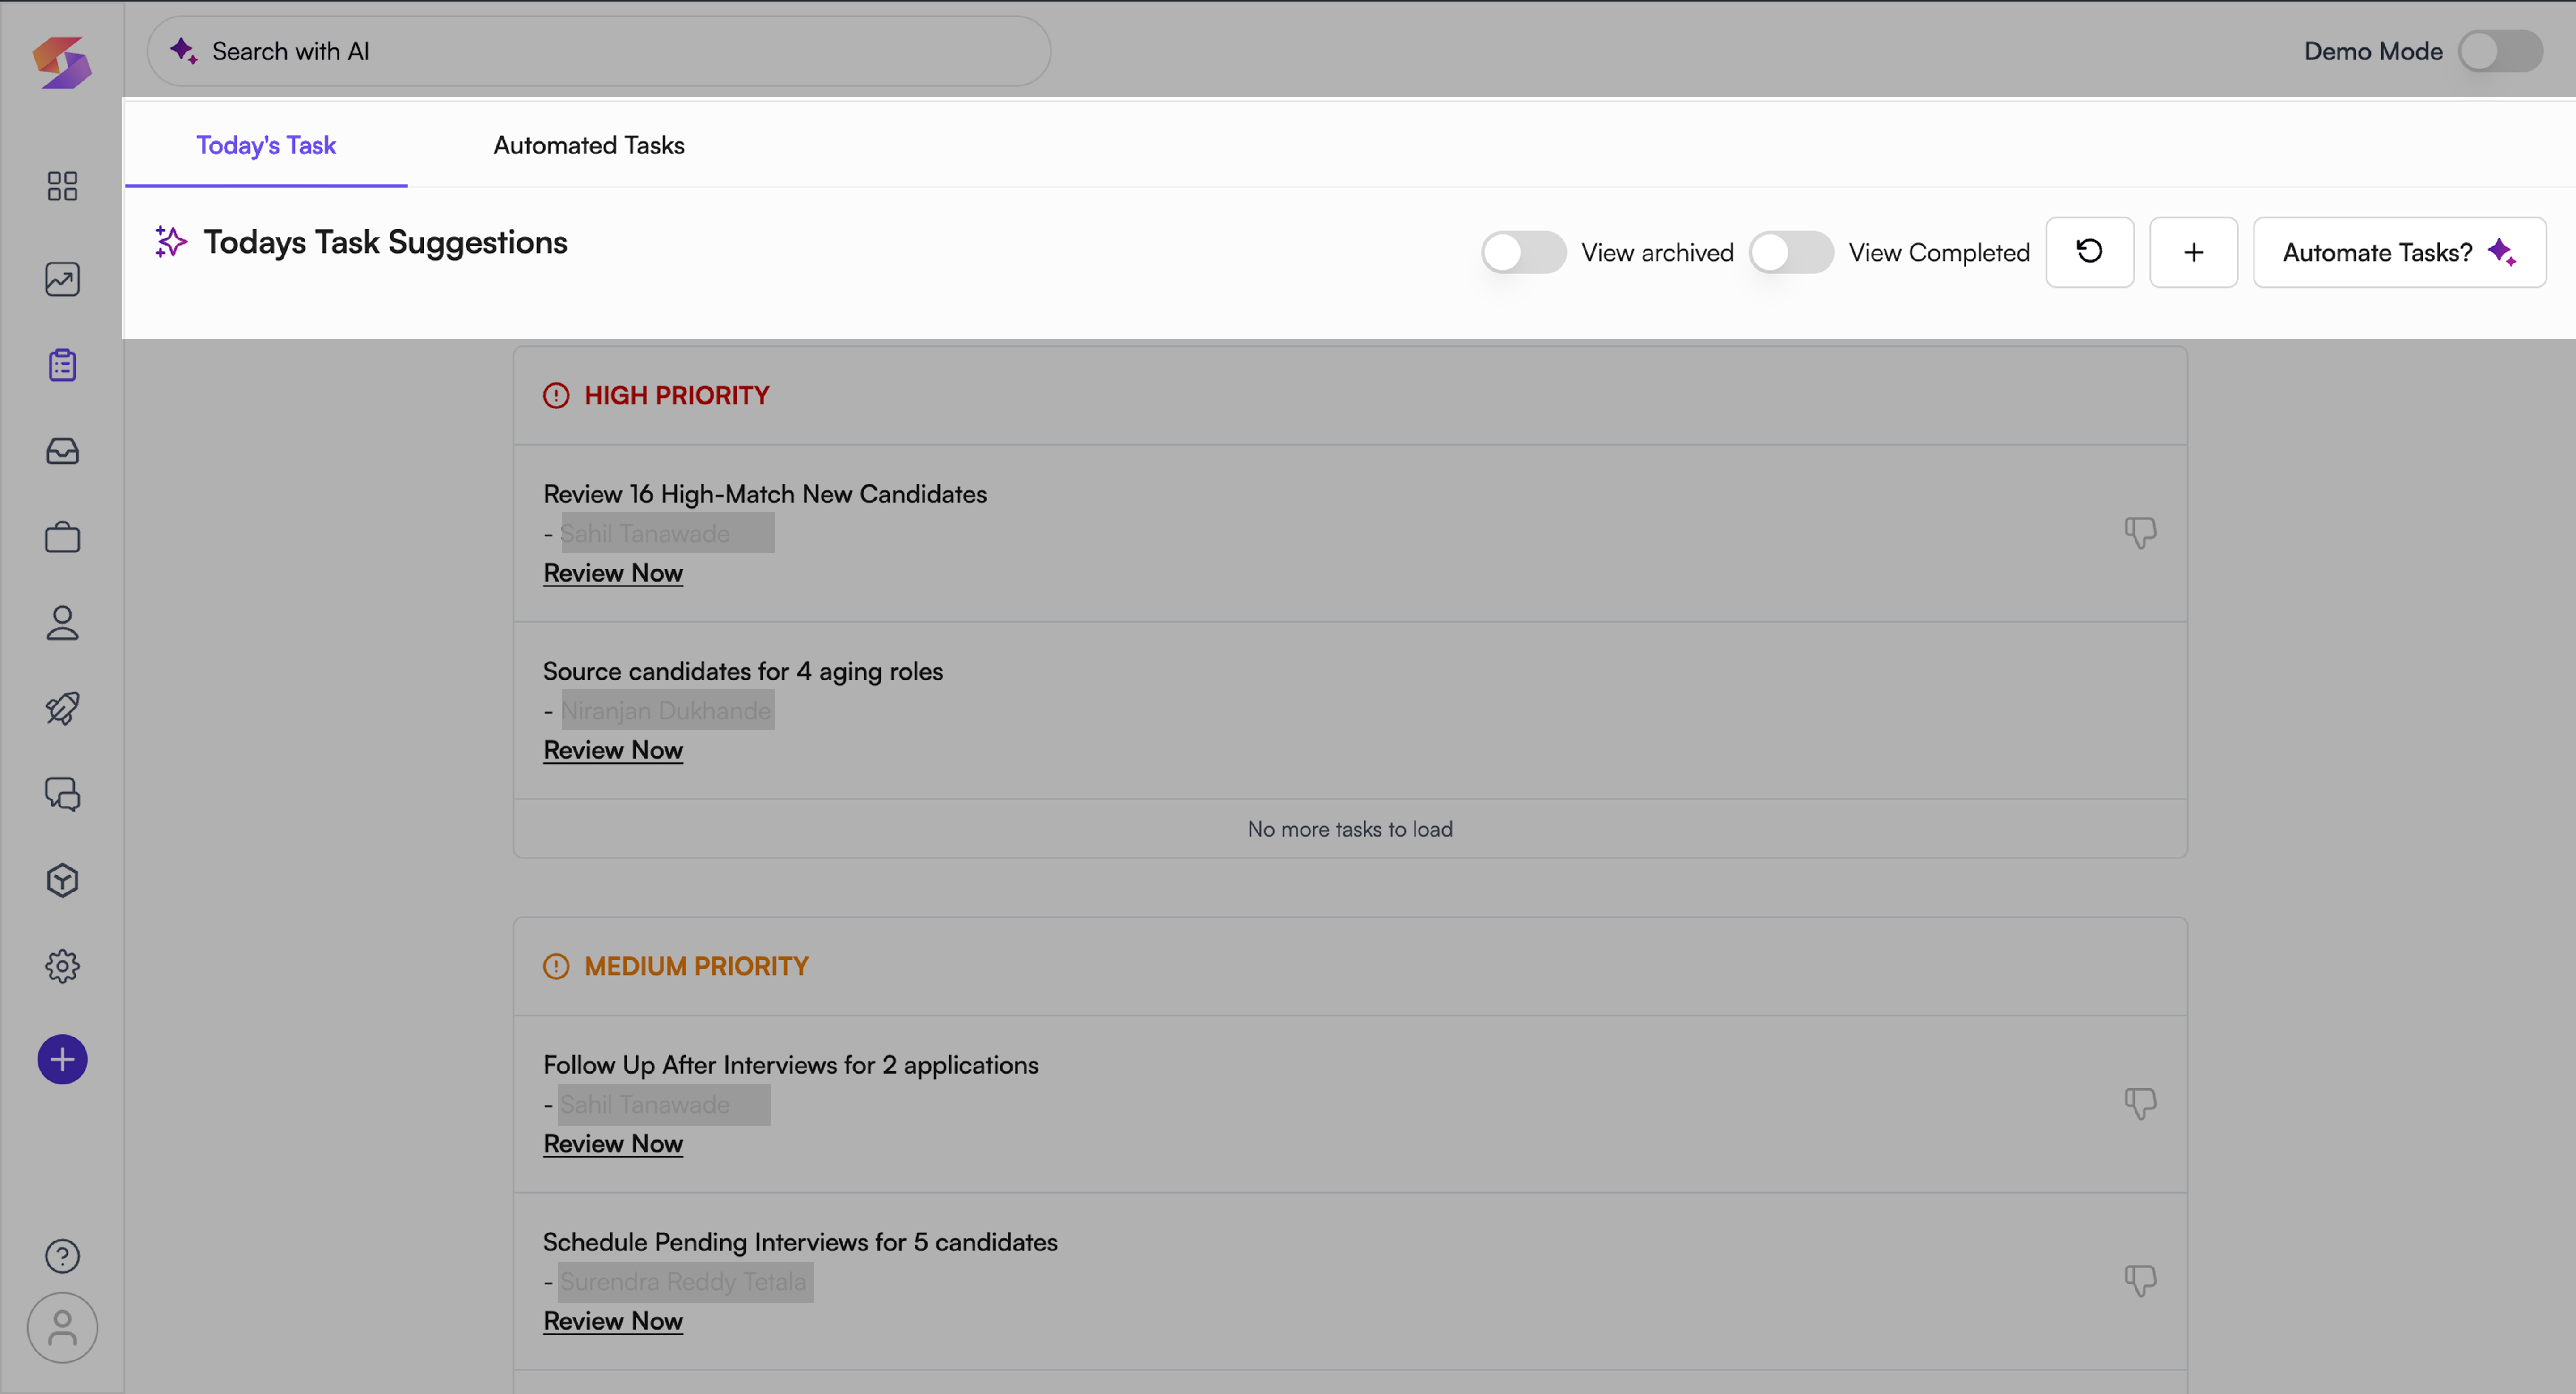
Task: Click the purple plus circle in the sidebar
Action: coord(62,1059)
